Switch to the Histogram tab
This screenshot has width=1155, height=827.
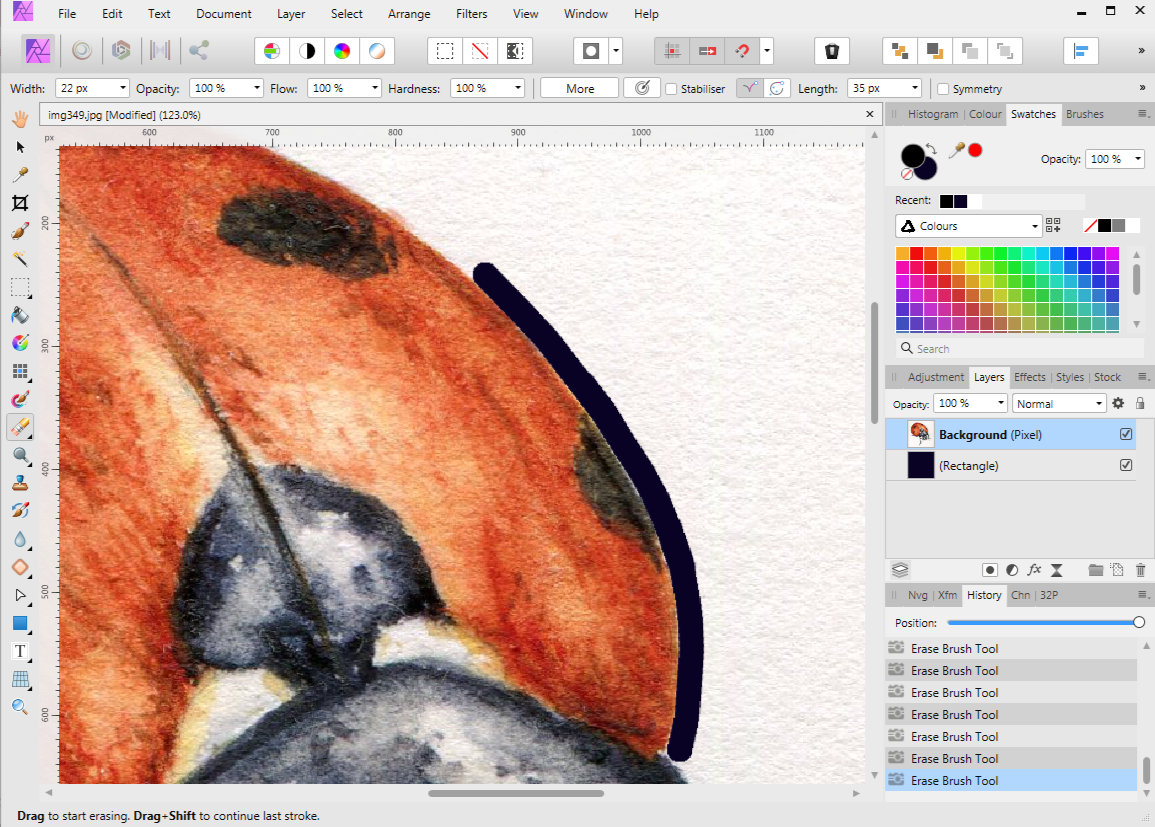click(x=933, y=114)
